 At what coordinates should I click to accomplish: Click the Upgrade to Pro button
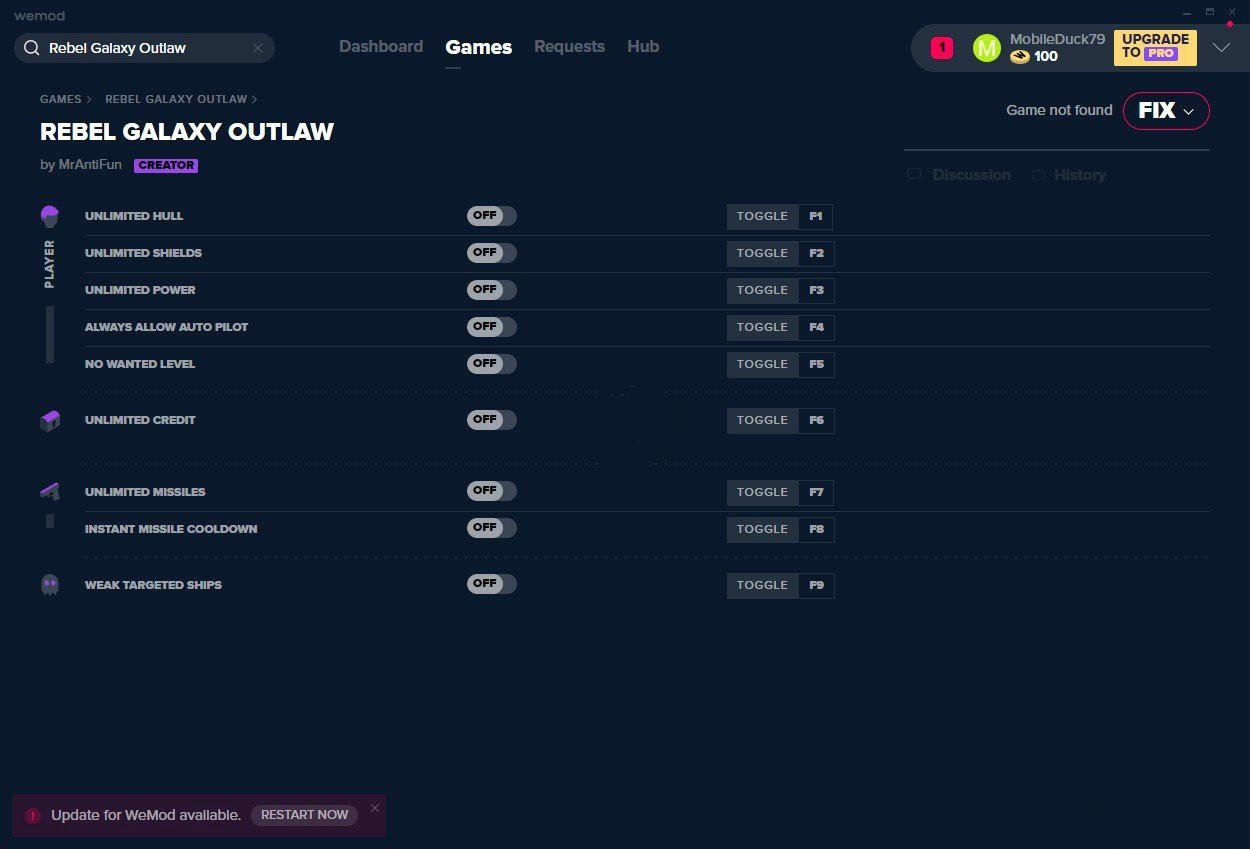[x=1155, y=47]
